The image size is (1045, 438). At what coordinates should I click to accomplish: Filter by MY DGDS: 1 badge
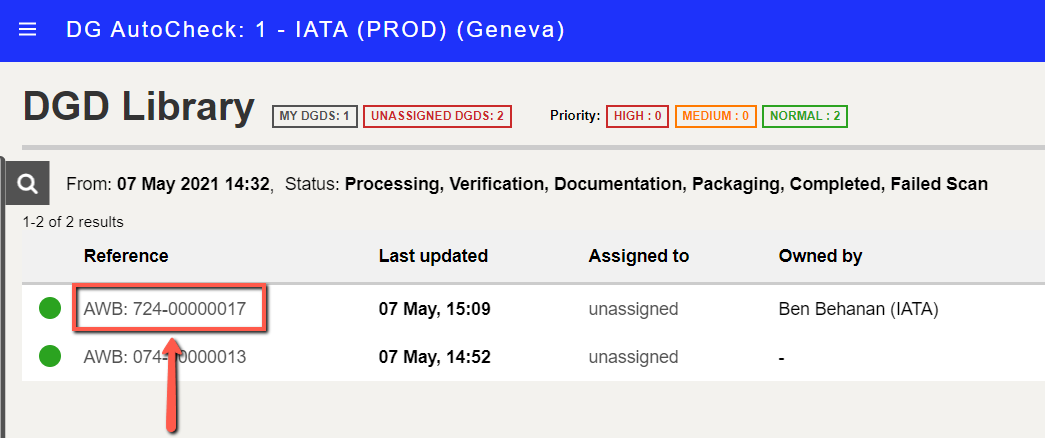pyautogui.click(x=315, y=116)
